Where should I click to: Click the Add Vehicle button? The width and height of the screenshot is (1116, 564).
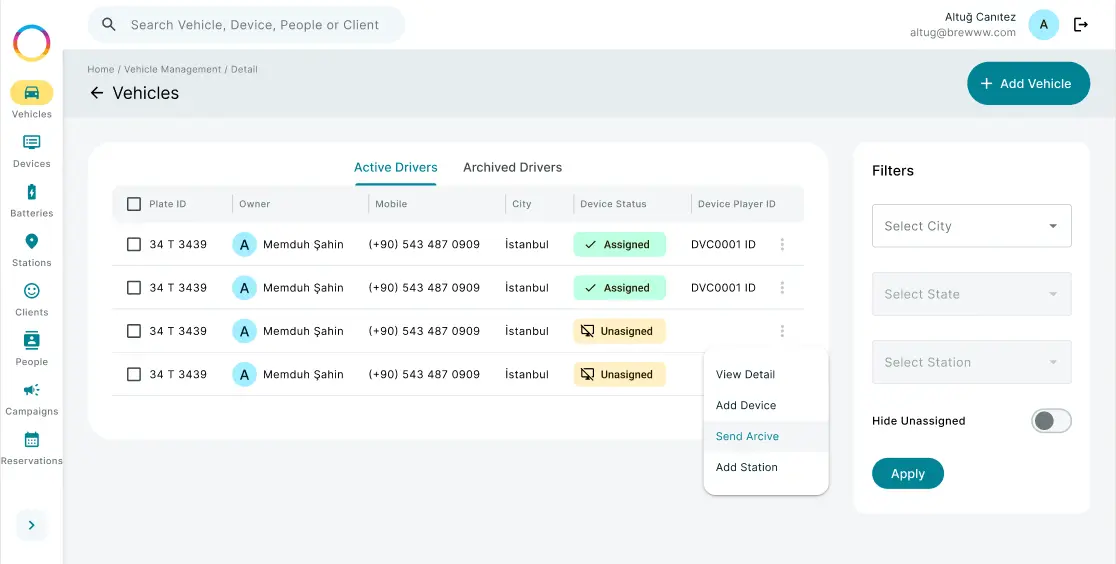[1026, 84]
